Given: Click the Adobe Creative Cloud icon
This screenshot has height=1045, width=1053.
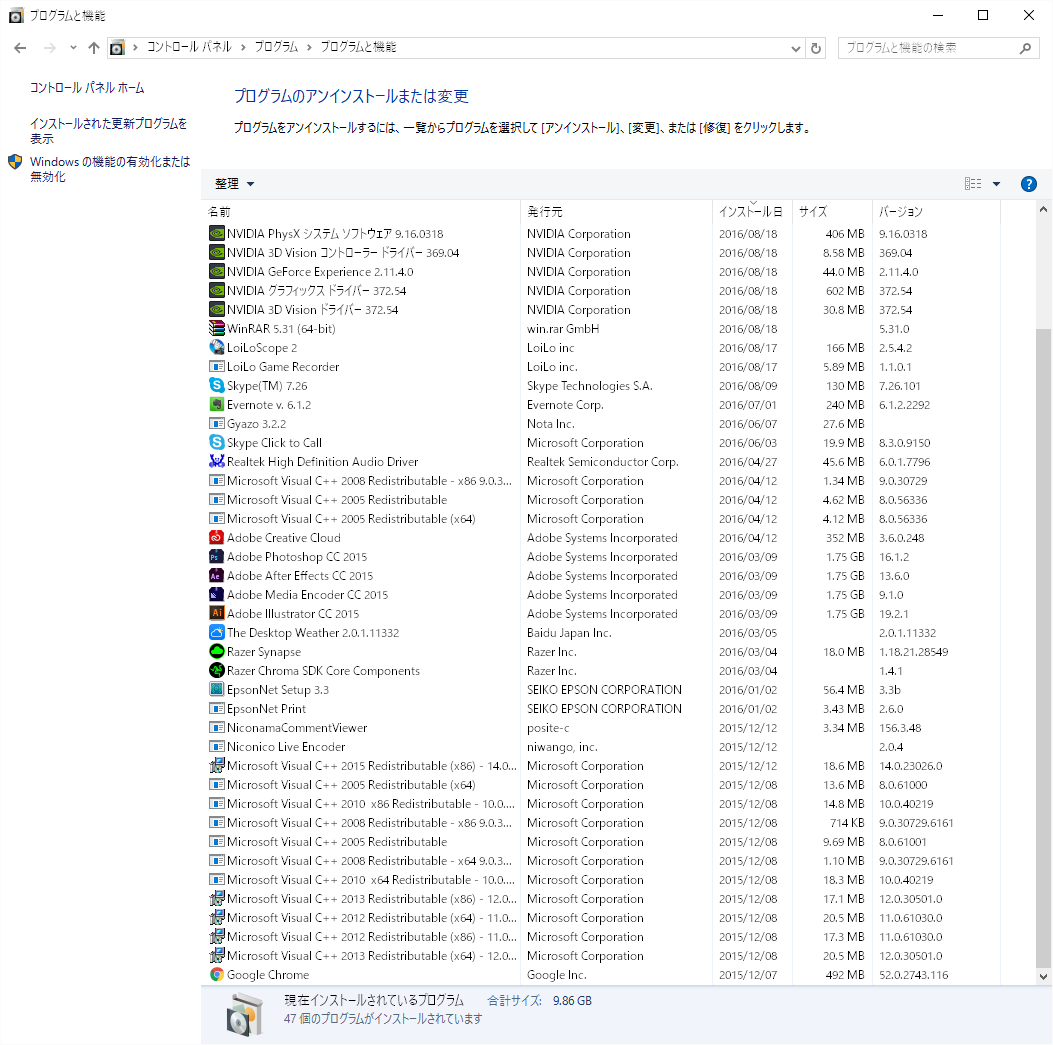Looking at the screenshot, I should pos(216,537).
